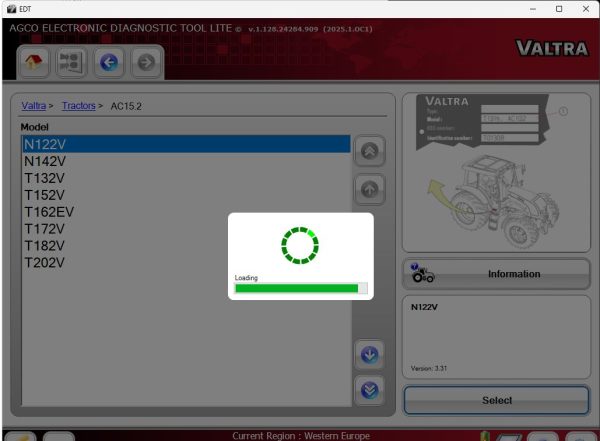Viewport: 600px width, 441px height.
Task: Select model T202V
Action: pos(186,262)
